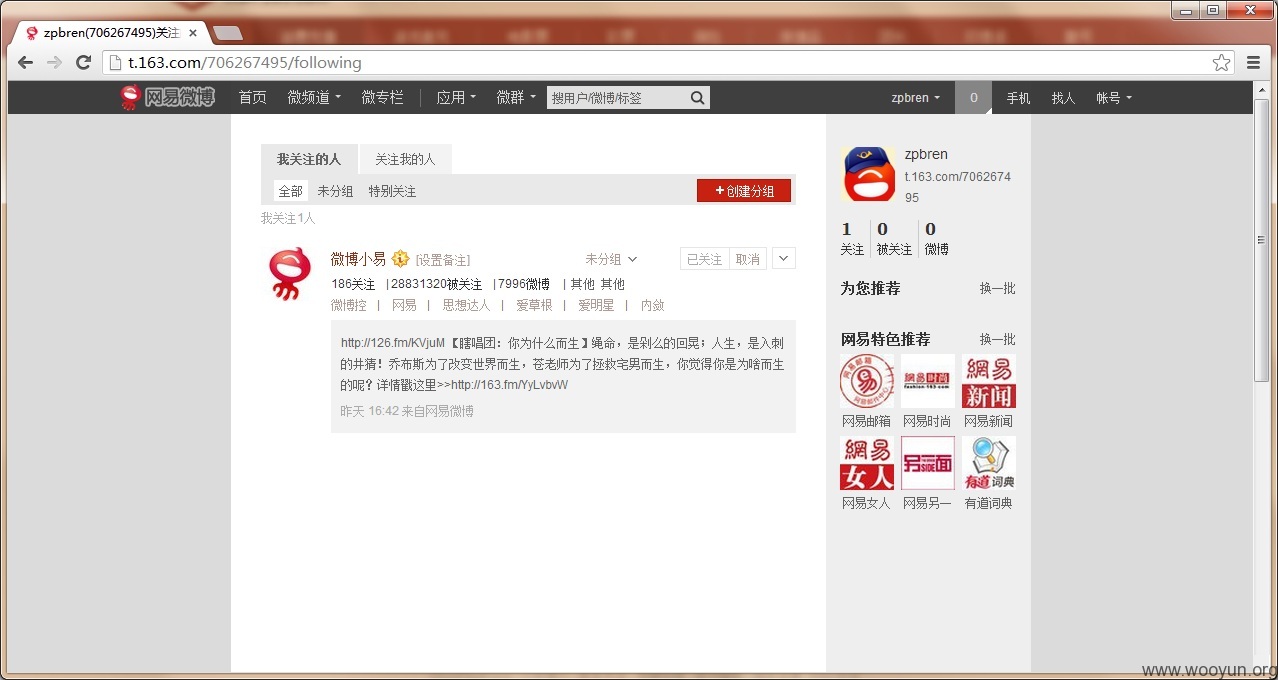Open the http://126.fm/KVjuM link
Screen dimensions: 1278x680
point(393,342)
